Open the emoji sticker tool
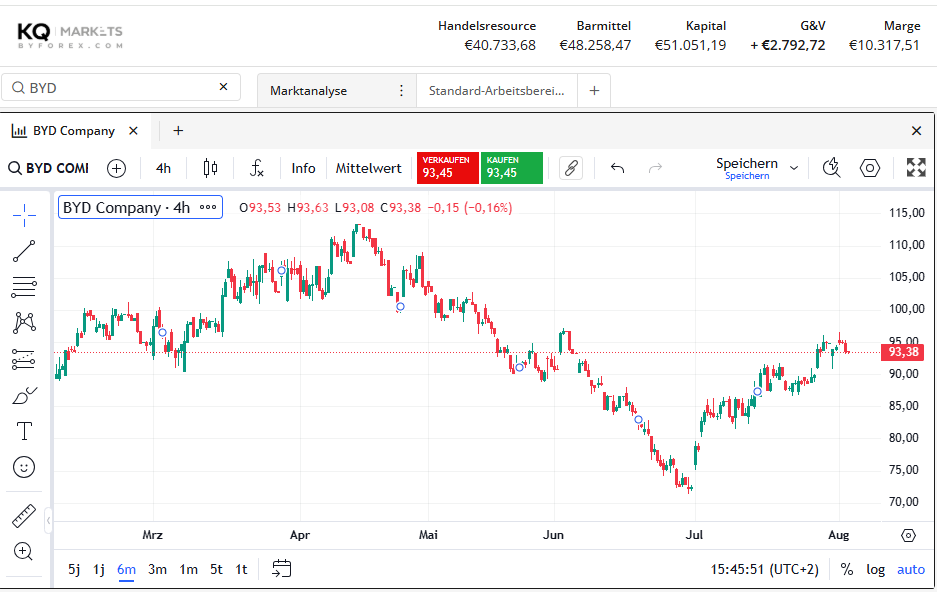This screenshot has width=937, height=592. [24, 467]
